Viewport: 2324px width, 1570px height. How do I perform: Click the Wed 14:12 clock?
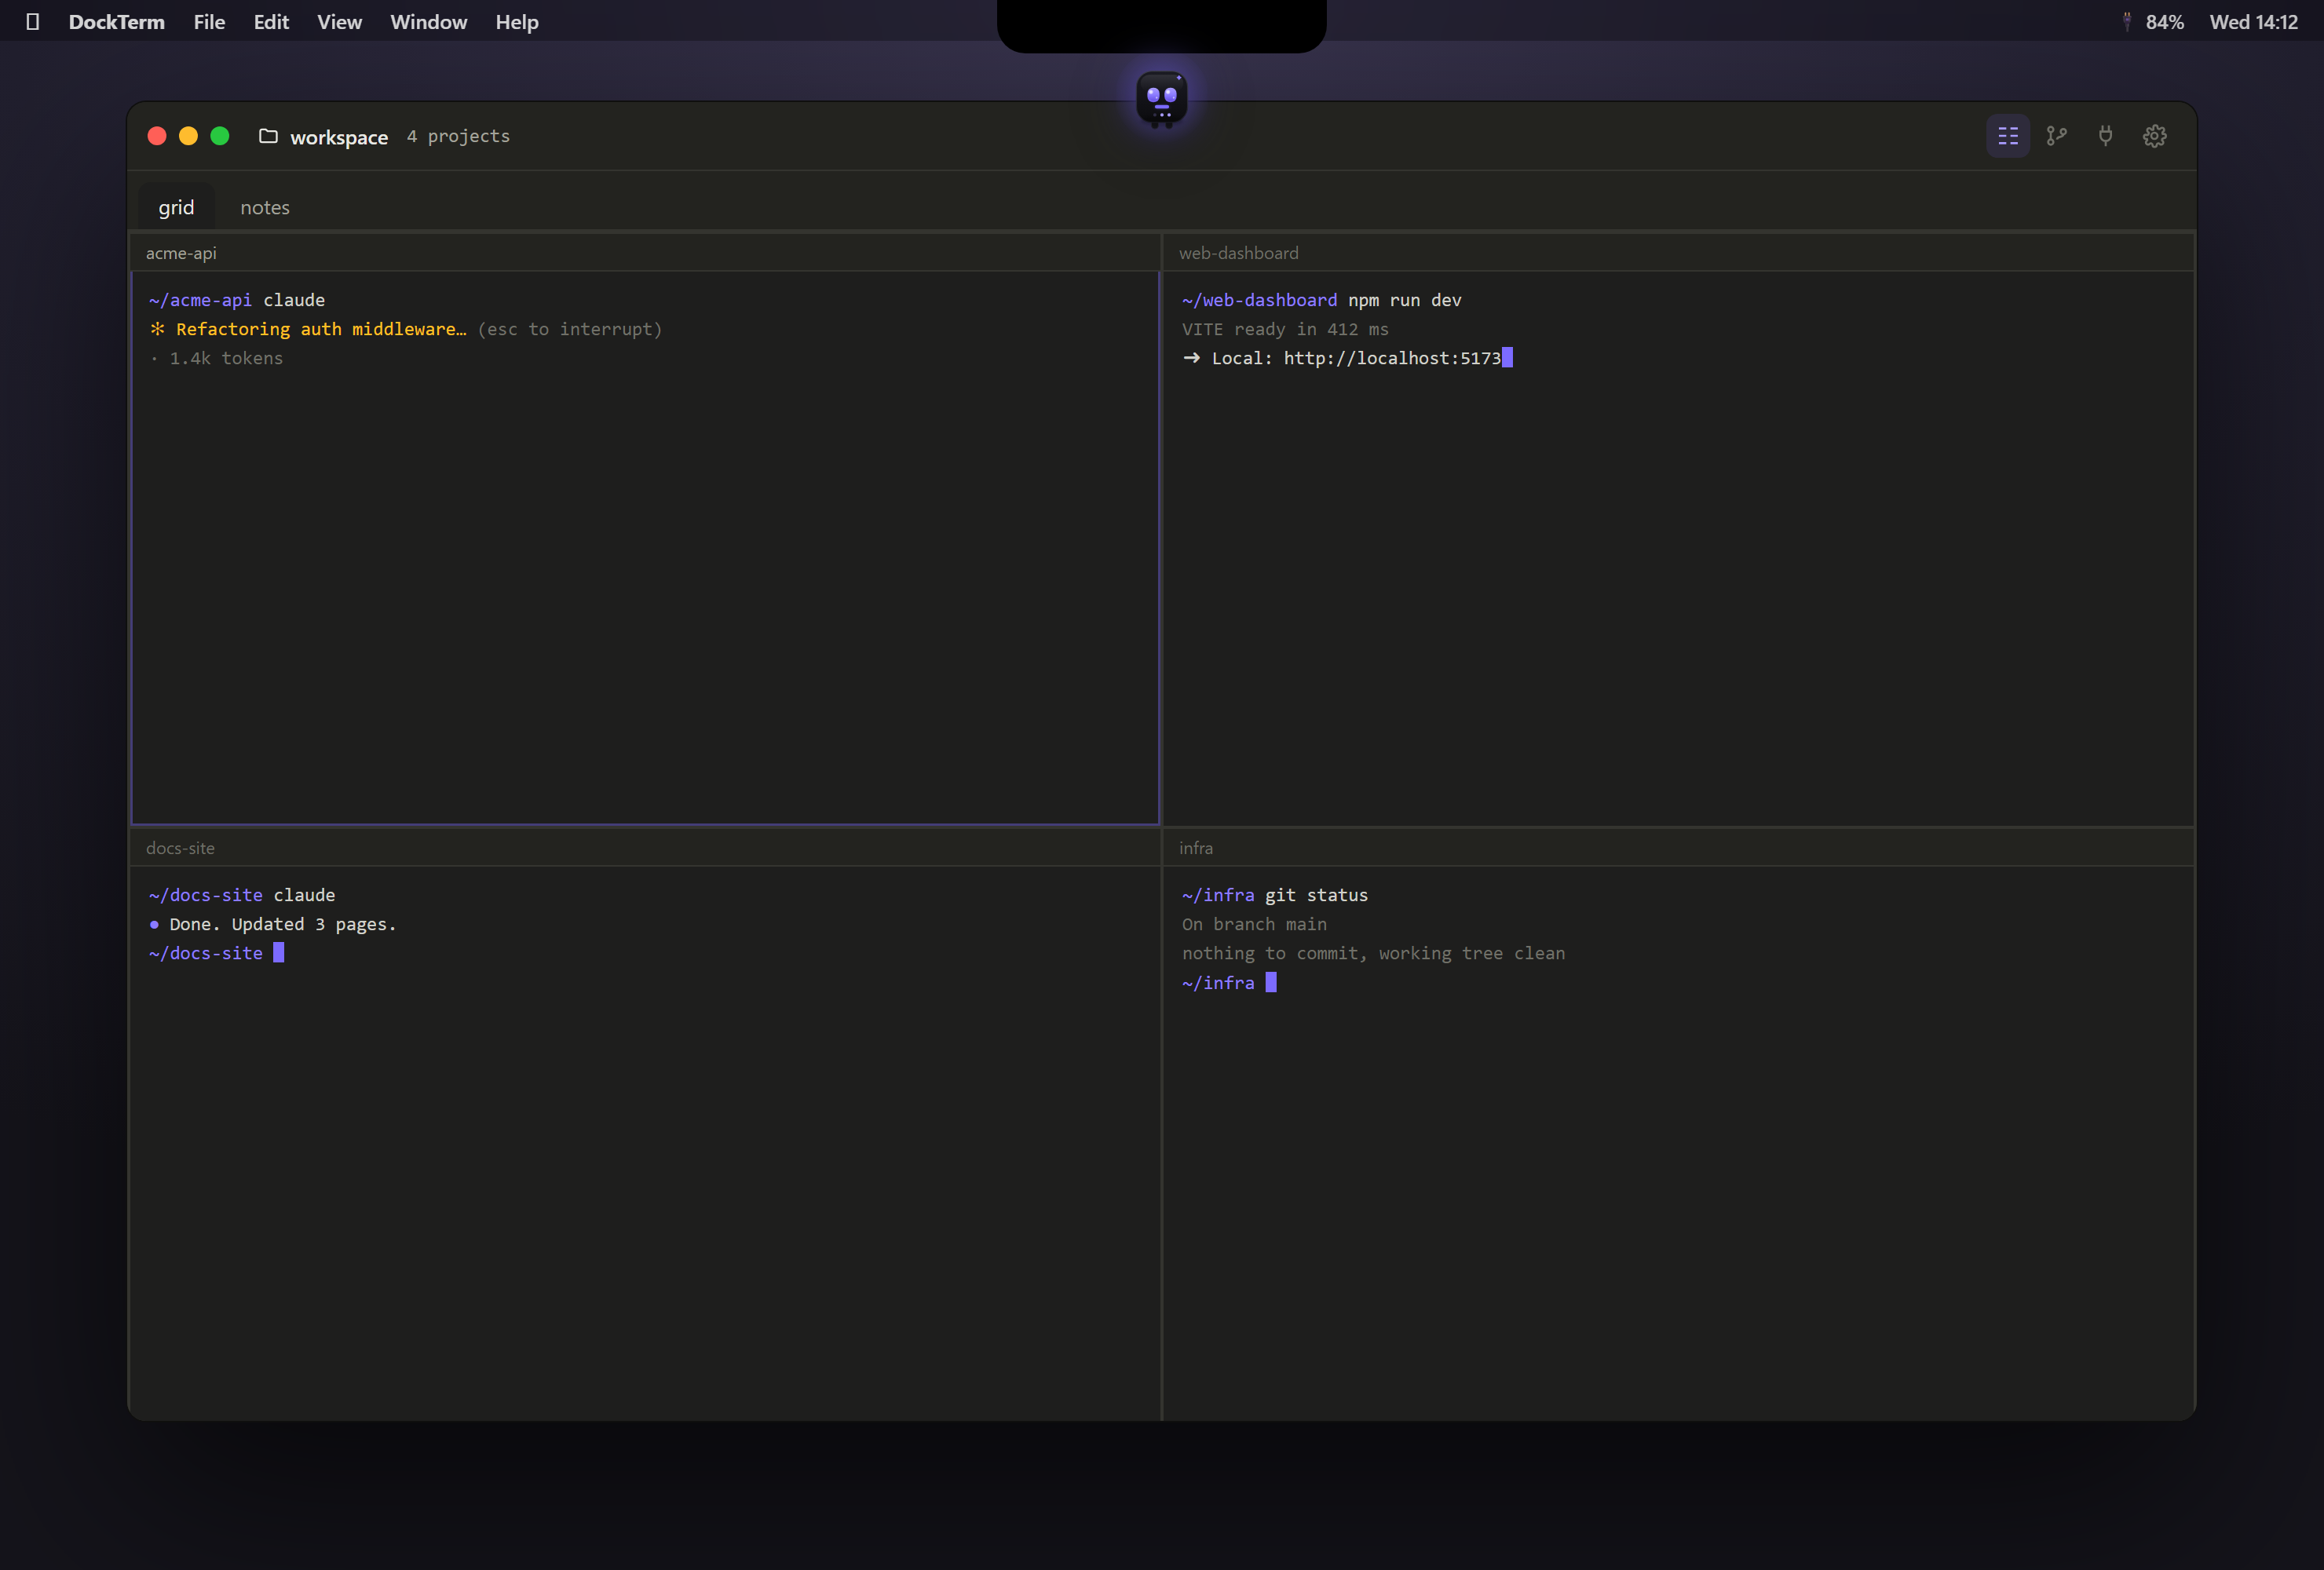pos(2253,22)
